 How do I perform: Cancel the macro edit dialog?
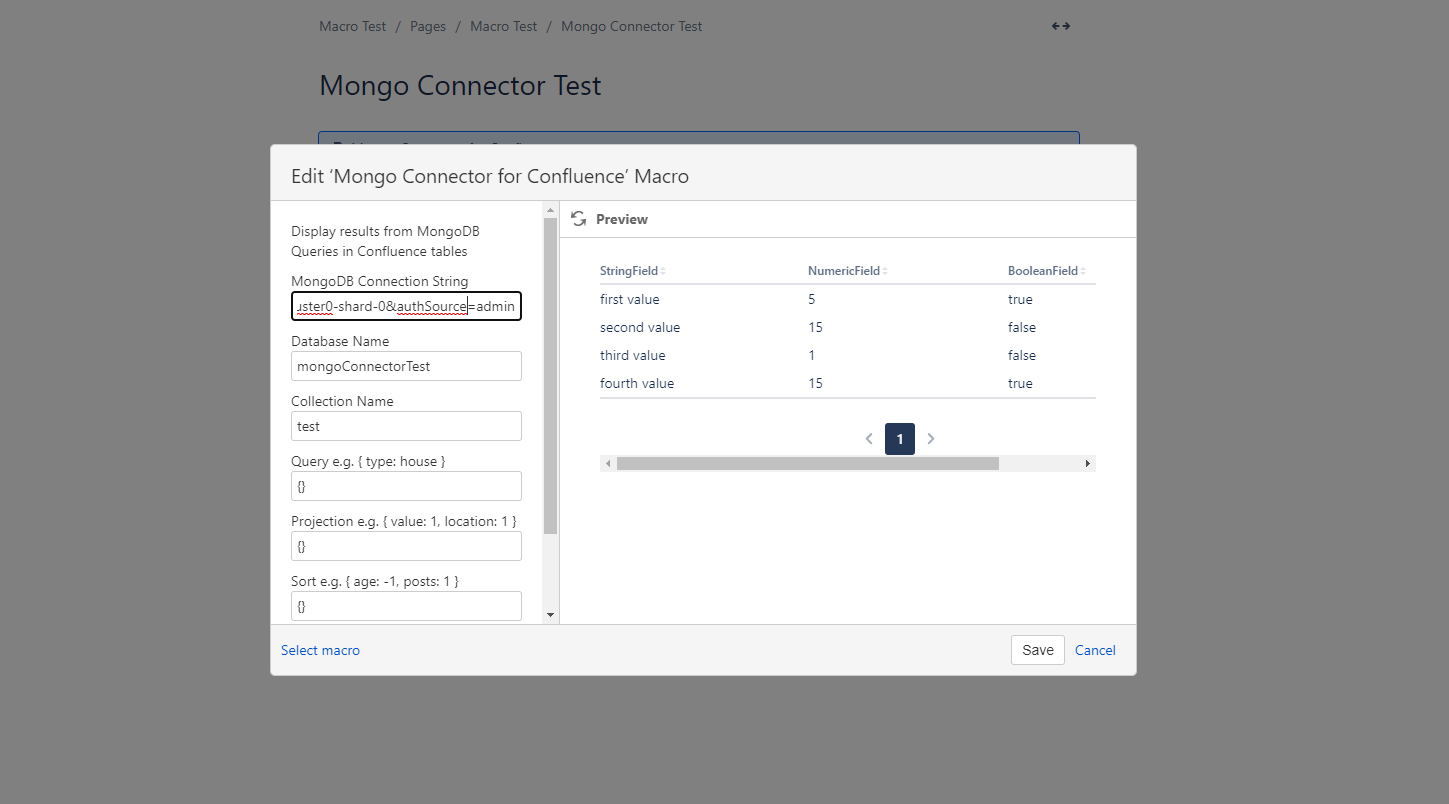1095,650
